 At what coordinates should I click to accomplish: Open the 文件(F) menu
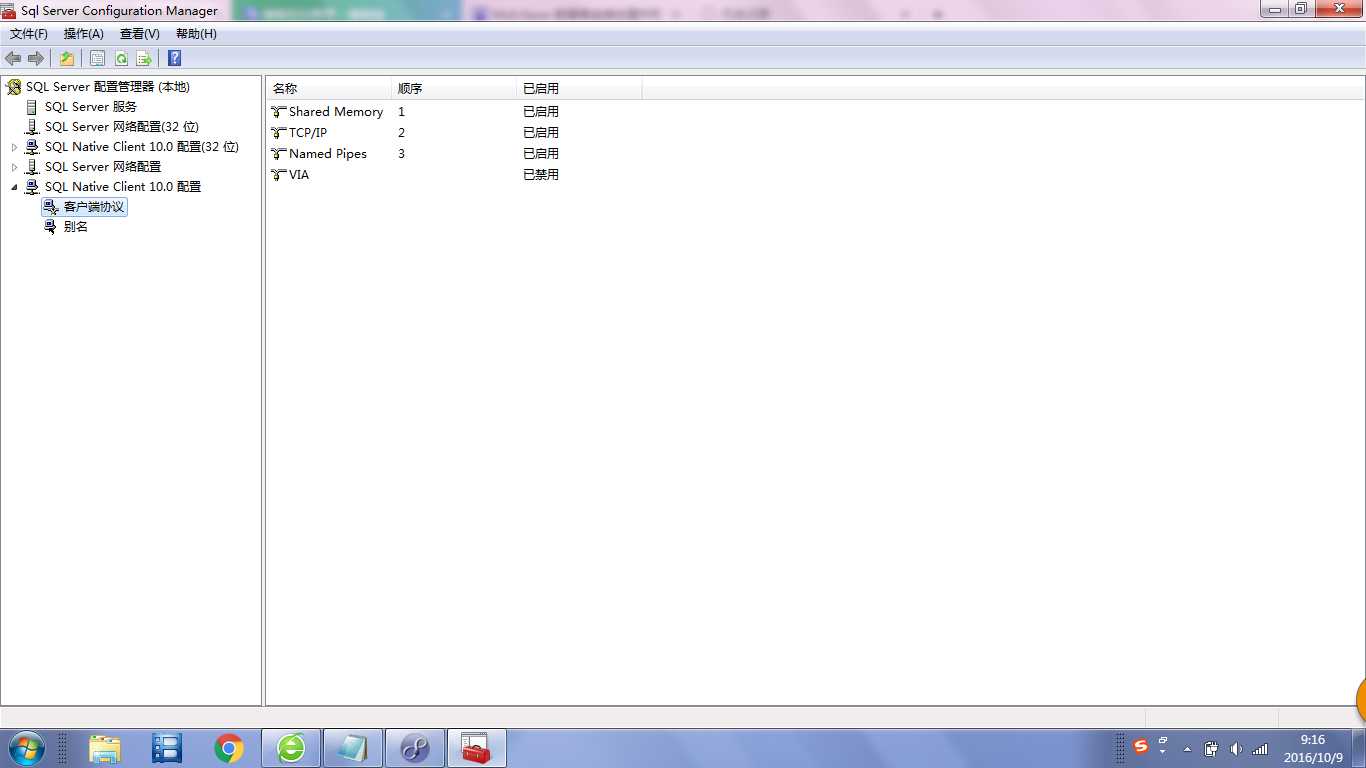29,34
